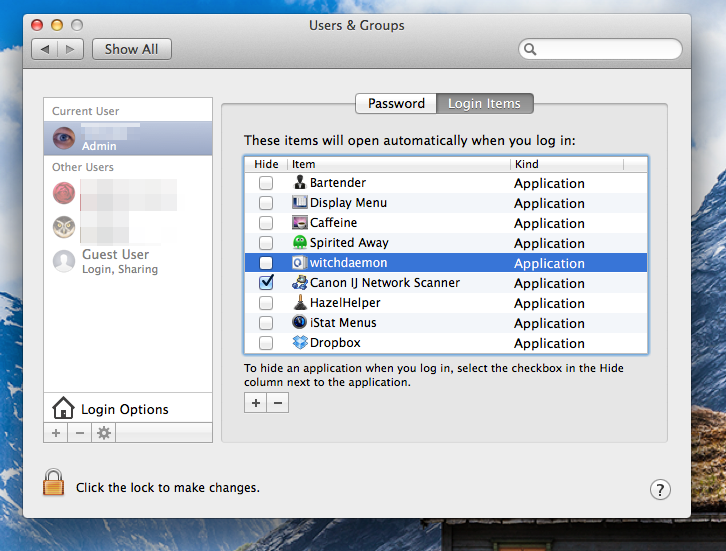
Task: Toggle Hide checkbox for iStat Menus
Action: (x=266, y=323)
